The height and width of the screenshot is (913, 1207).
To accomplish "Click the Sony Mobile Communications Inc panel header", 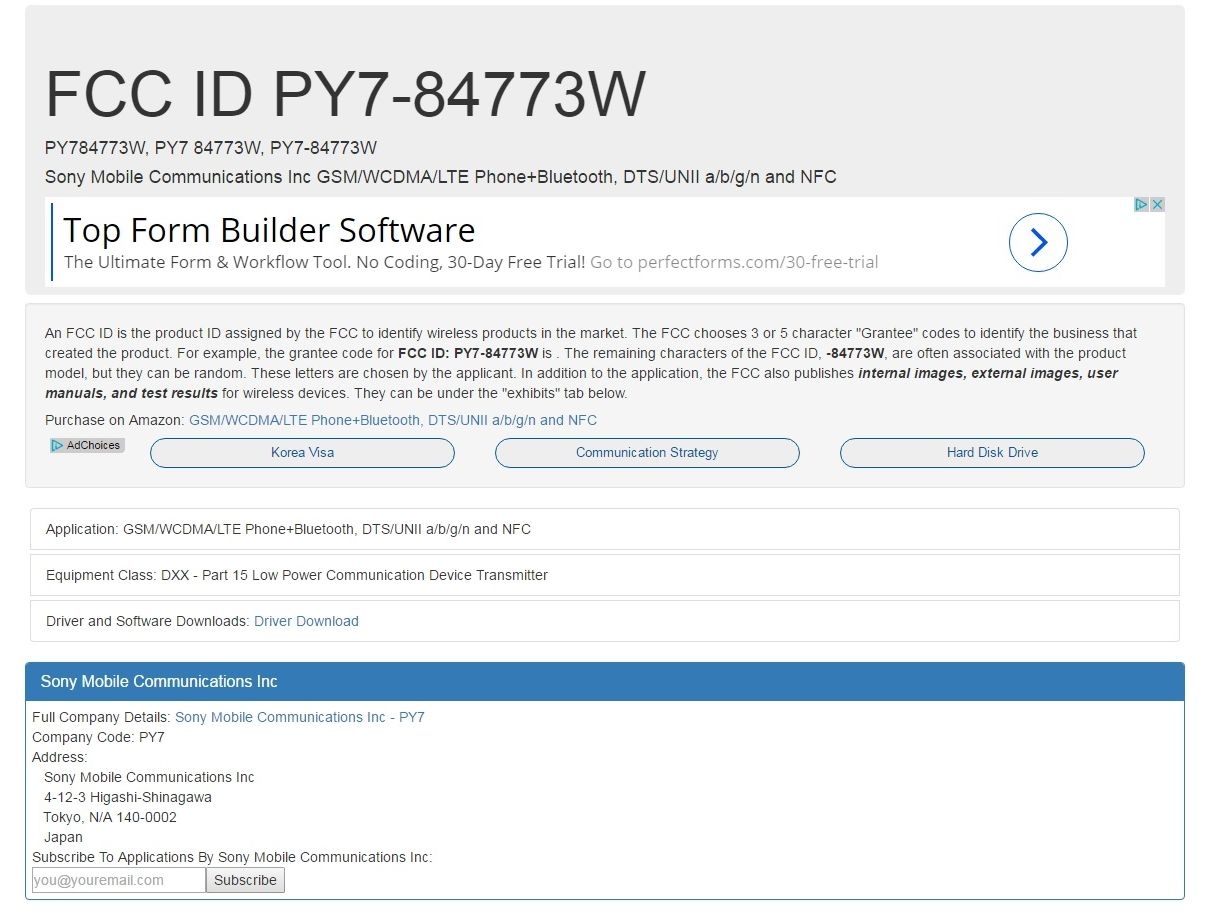I will click(x=605, y=681).
